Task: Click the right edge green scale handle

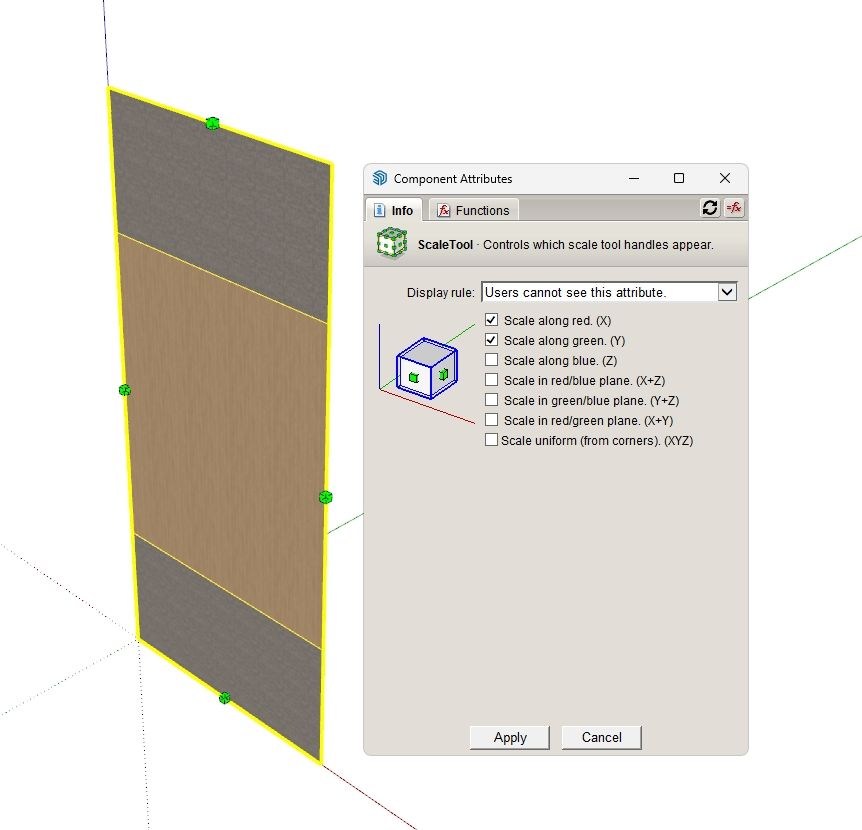Action: (x=325, y=497)
